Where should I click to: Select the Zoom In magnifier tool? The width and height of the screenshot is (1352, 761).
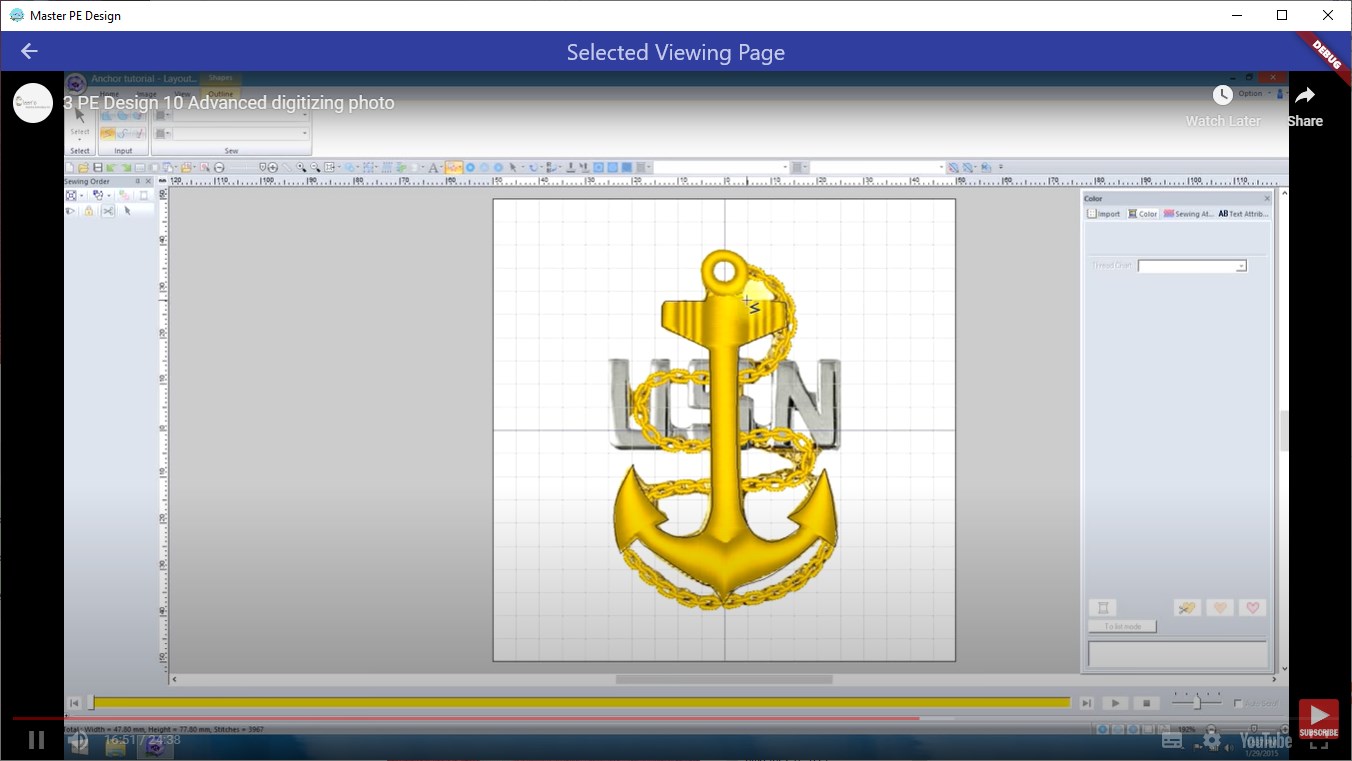click(300, 167)
